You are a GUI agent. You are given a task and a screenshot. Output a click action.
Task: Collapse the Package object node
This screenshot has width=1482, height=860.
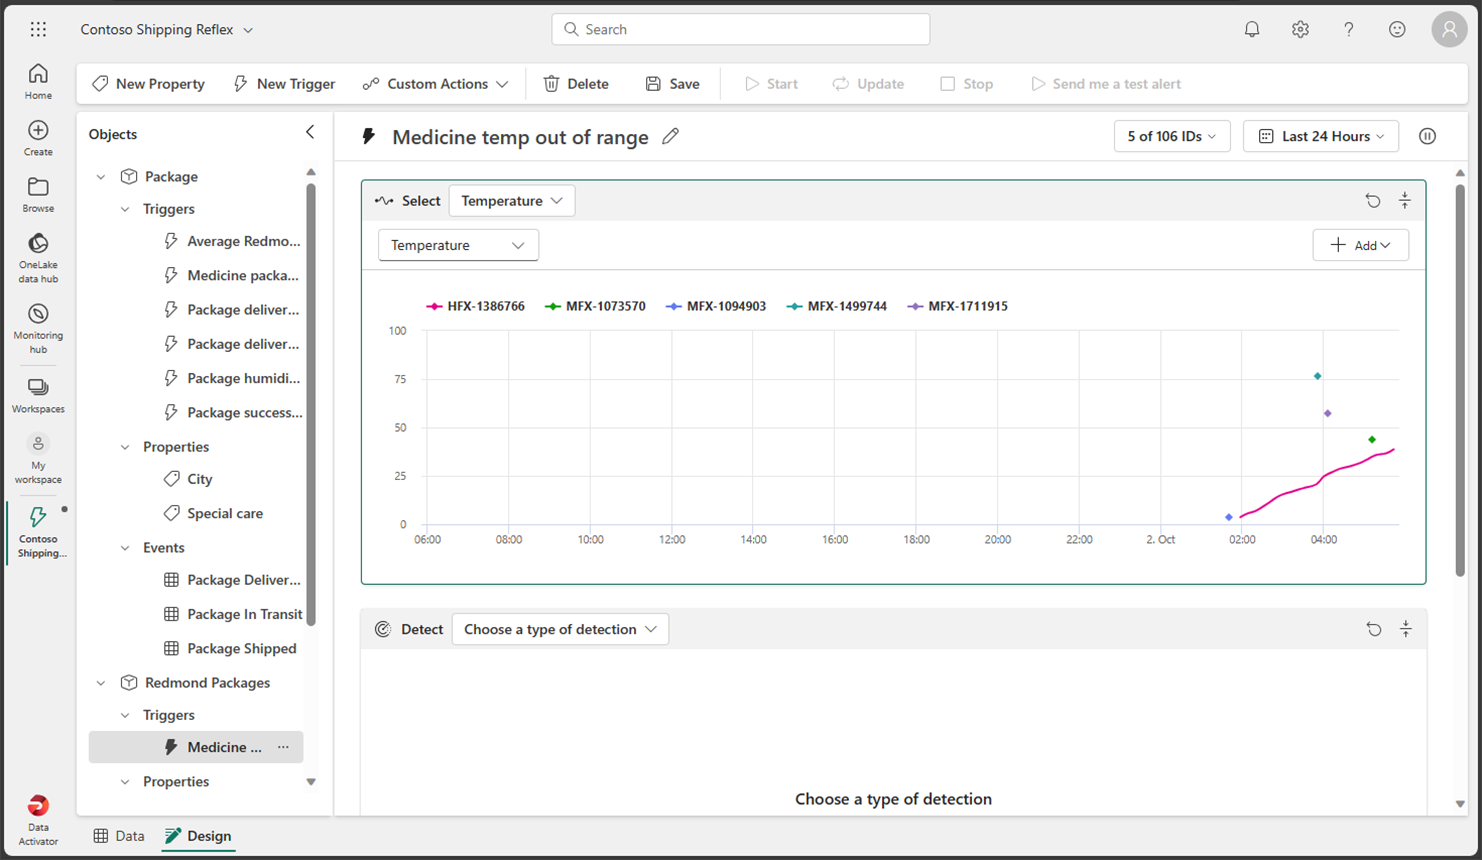[101, 177]
